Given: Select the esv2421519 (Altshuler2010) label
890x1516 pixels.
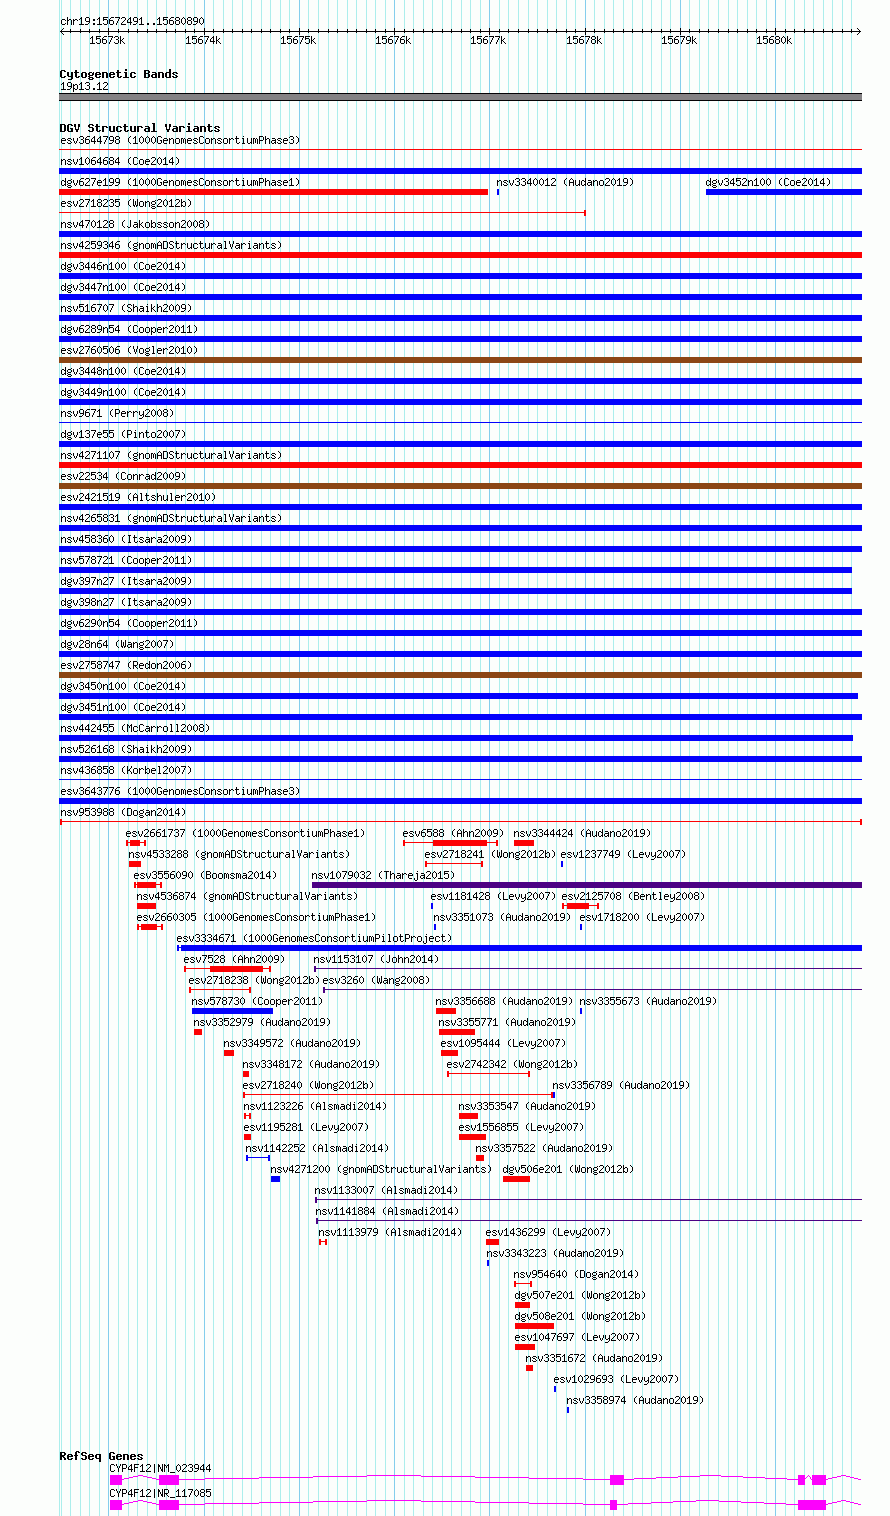Looking at the screenshot, I should [x=138, y=498].
